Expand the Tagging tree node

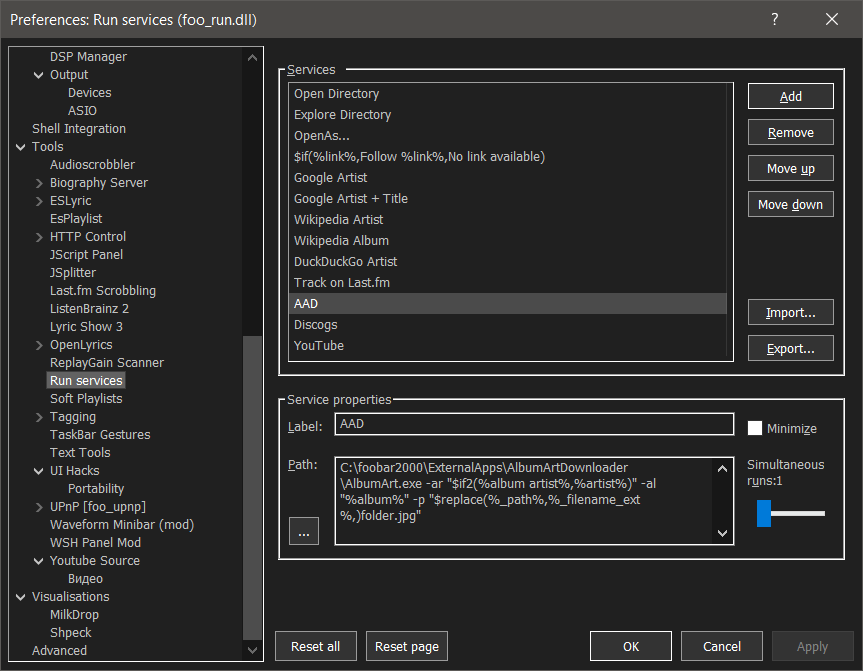coord(39,417)
